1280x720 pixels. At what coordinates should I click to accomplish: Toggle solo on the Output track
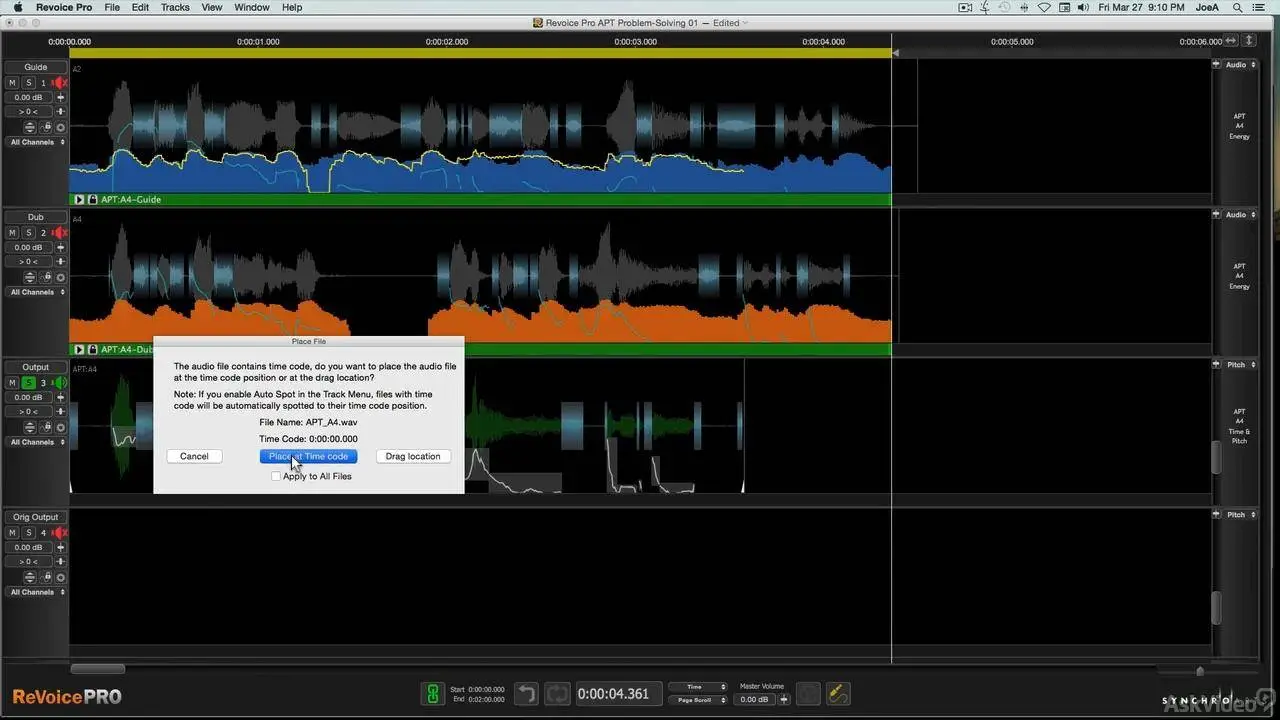(29, 383)
